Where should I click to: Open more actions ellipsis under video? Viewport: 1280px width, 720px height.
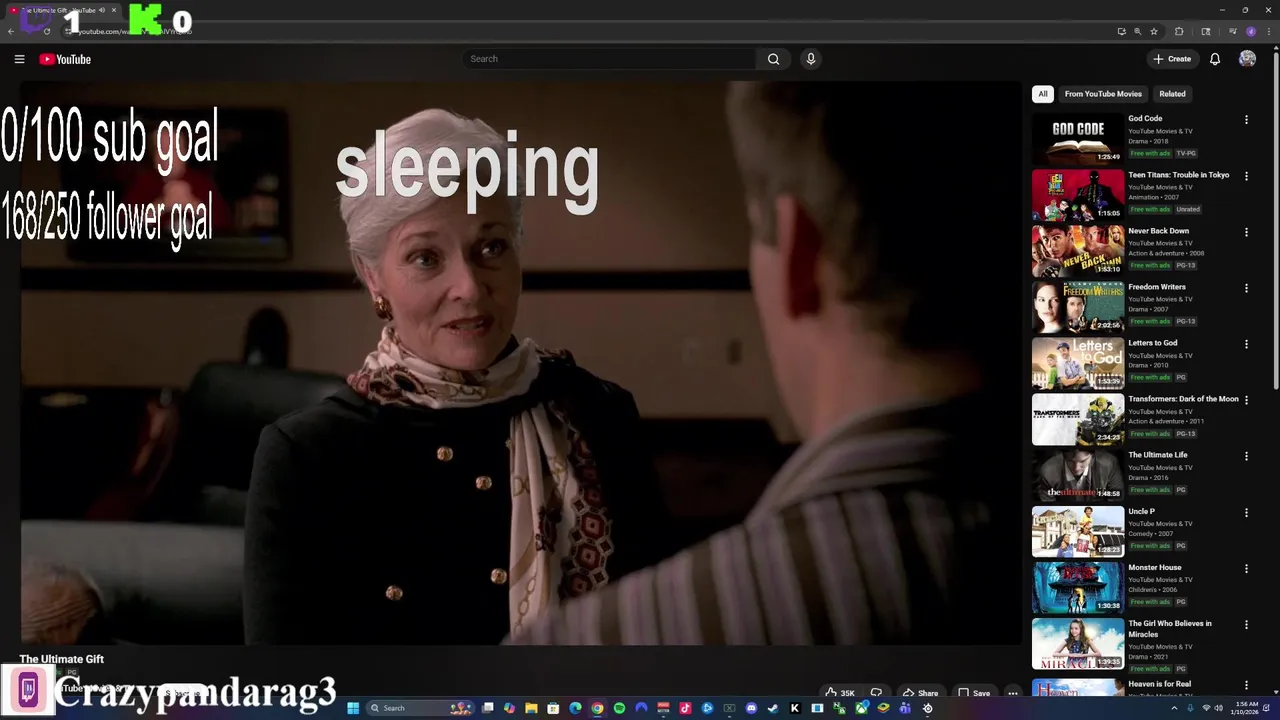tap(1012, 693)
